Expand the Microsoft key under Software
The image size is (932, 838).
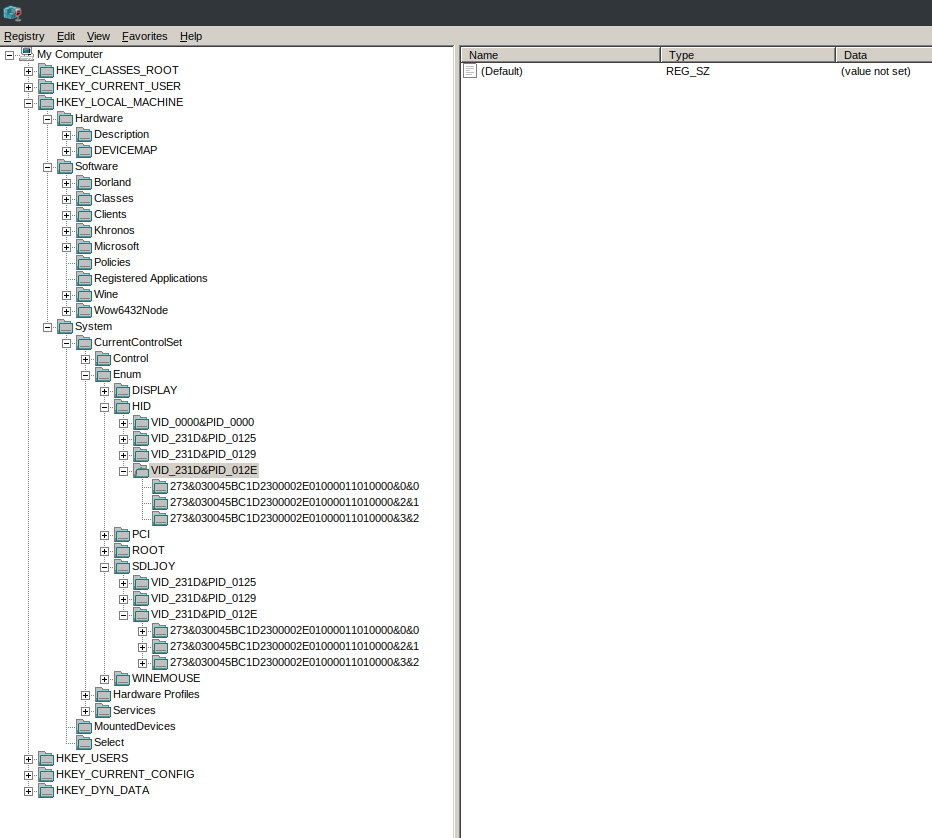[67, 246]
